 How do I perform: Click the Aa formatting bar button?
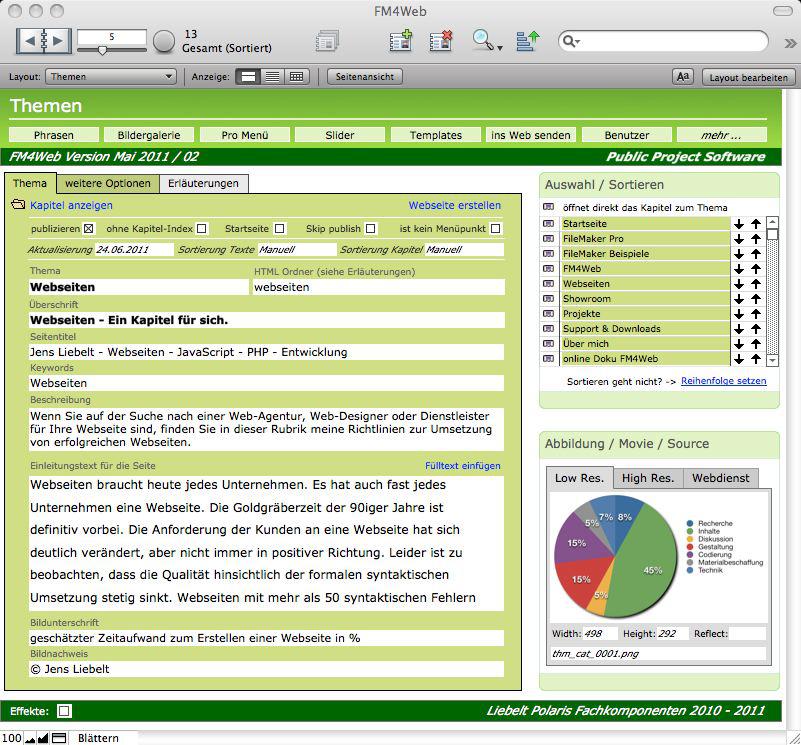pyautogui.click(x=683, y=77)
